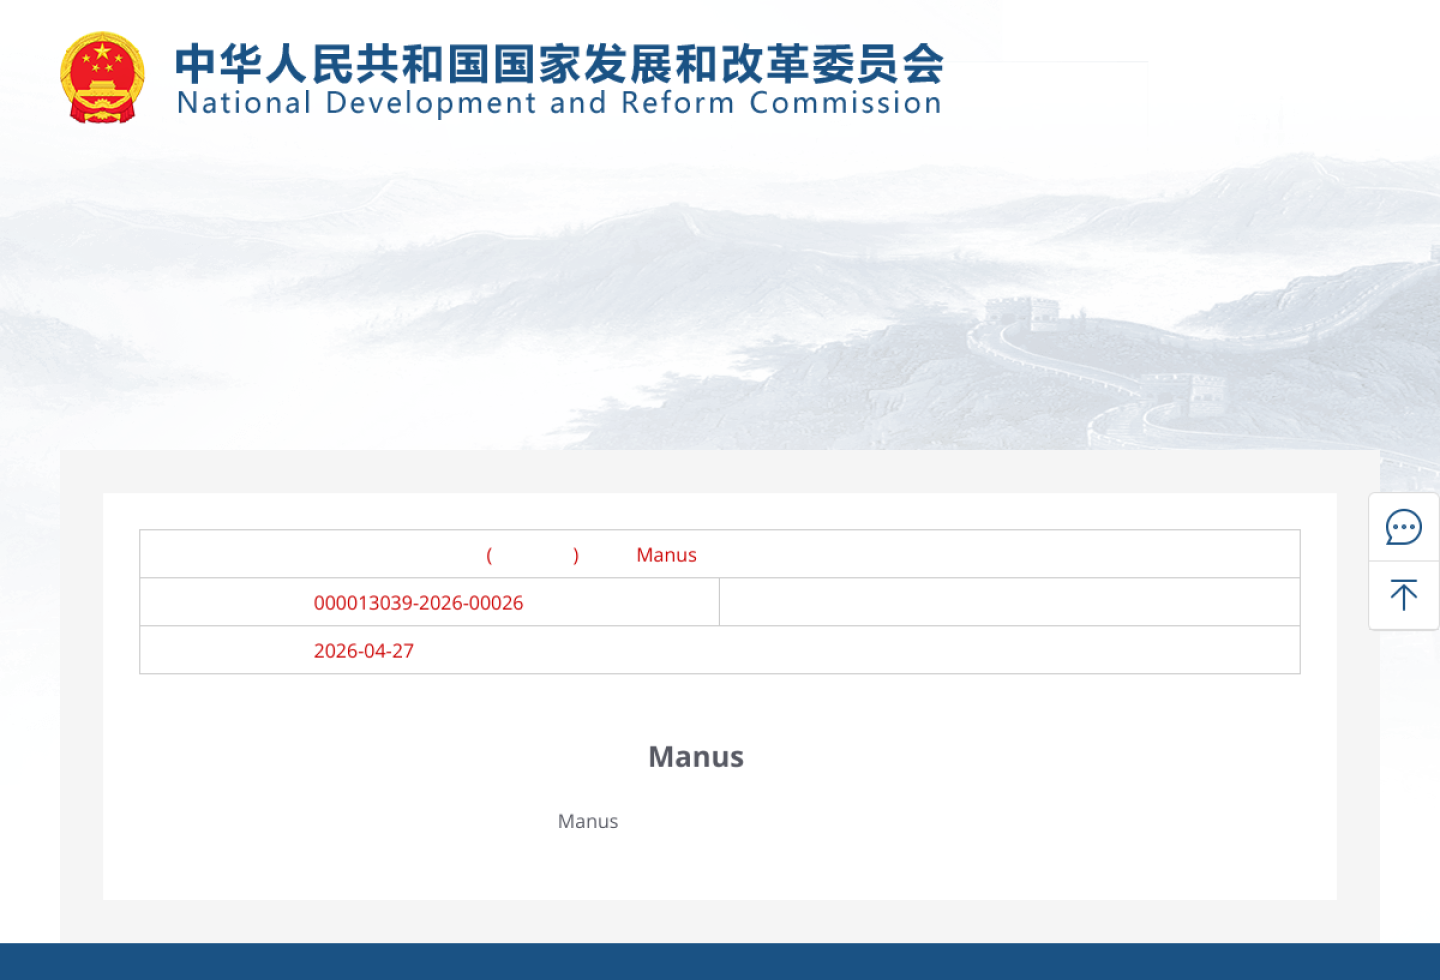Click the national emblem logo
This screenshot has height=980, width=1440.
pyautogui.click(x=102, y=78)
